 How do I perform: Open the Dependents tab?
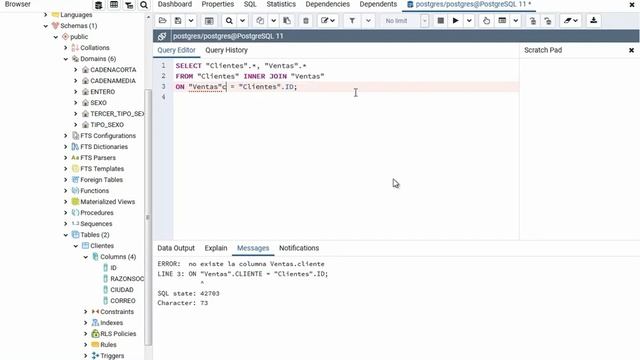tap(378, 4)
